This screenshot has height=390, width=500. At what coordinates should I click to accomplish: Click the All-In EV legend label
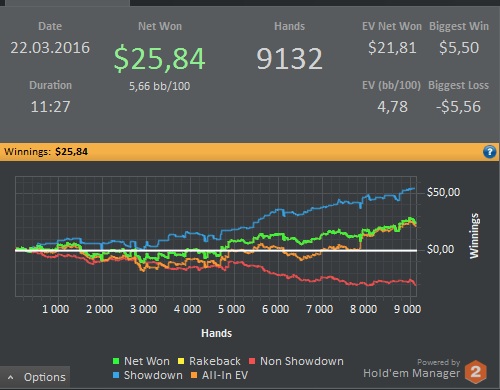coord(225,375)
